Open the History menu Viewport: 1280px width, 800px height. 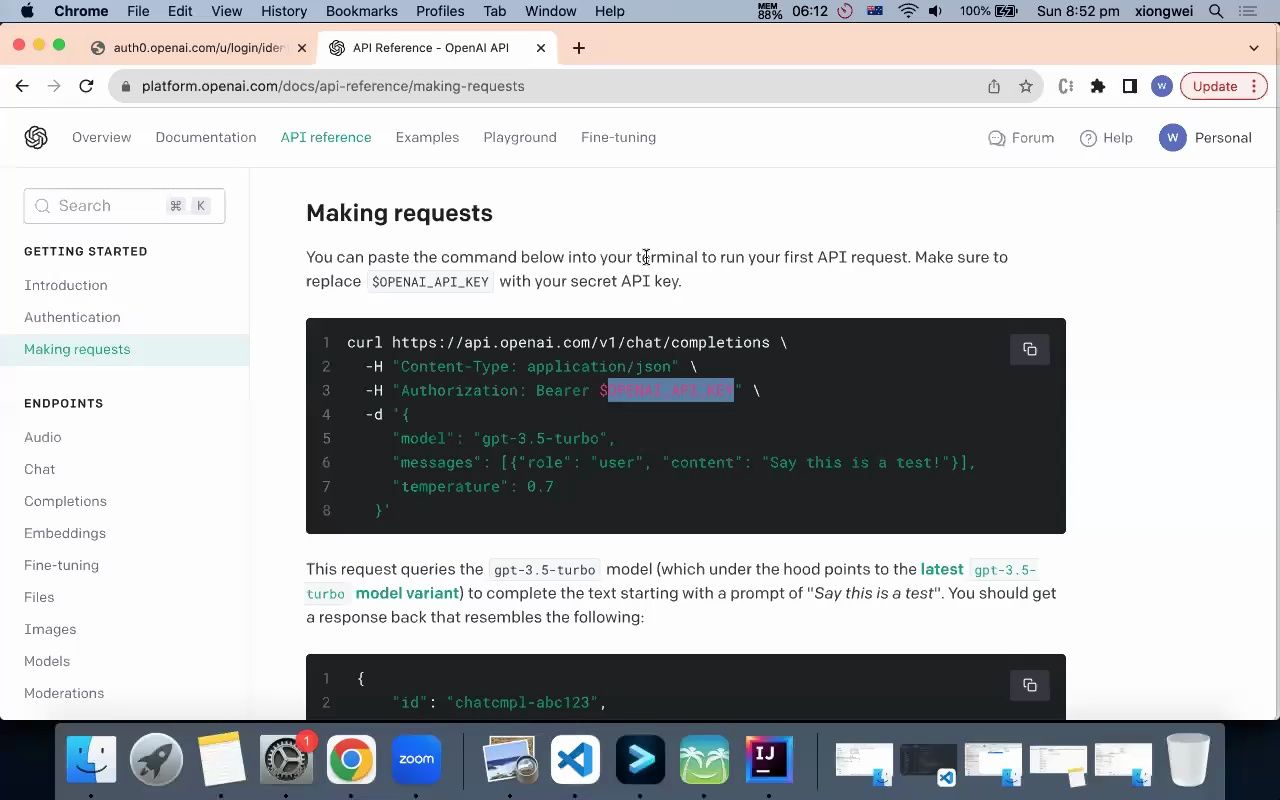(x=284, y=11)
